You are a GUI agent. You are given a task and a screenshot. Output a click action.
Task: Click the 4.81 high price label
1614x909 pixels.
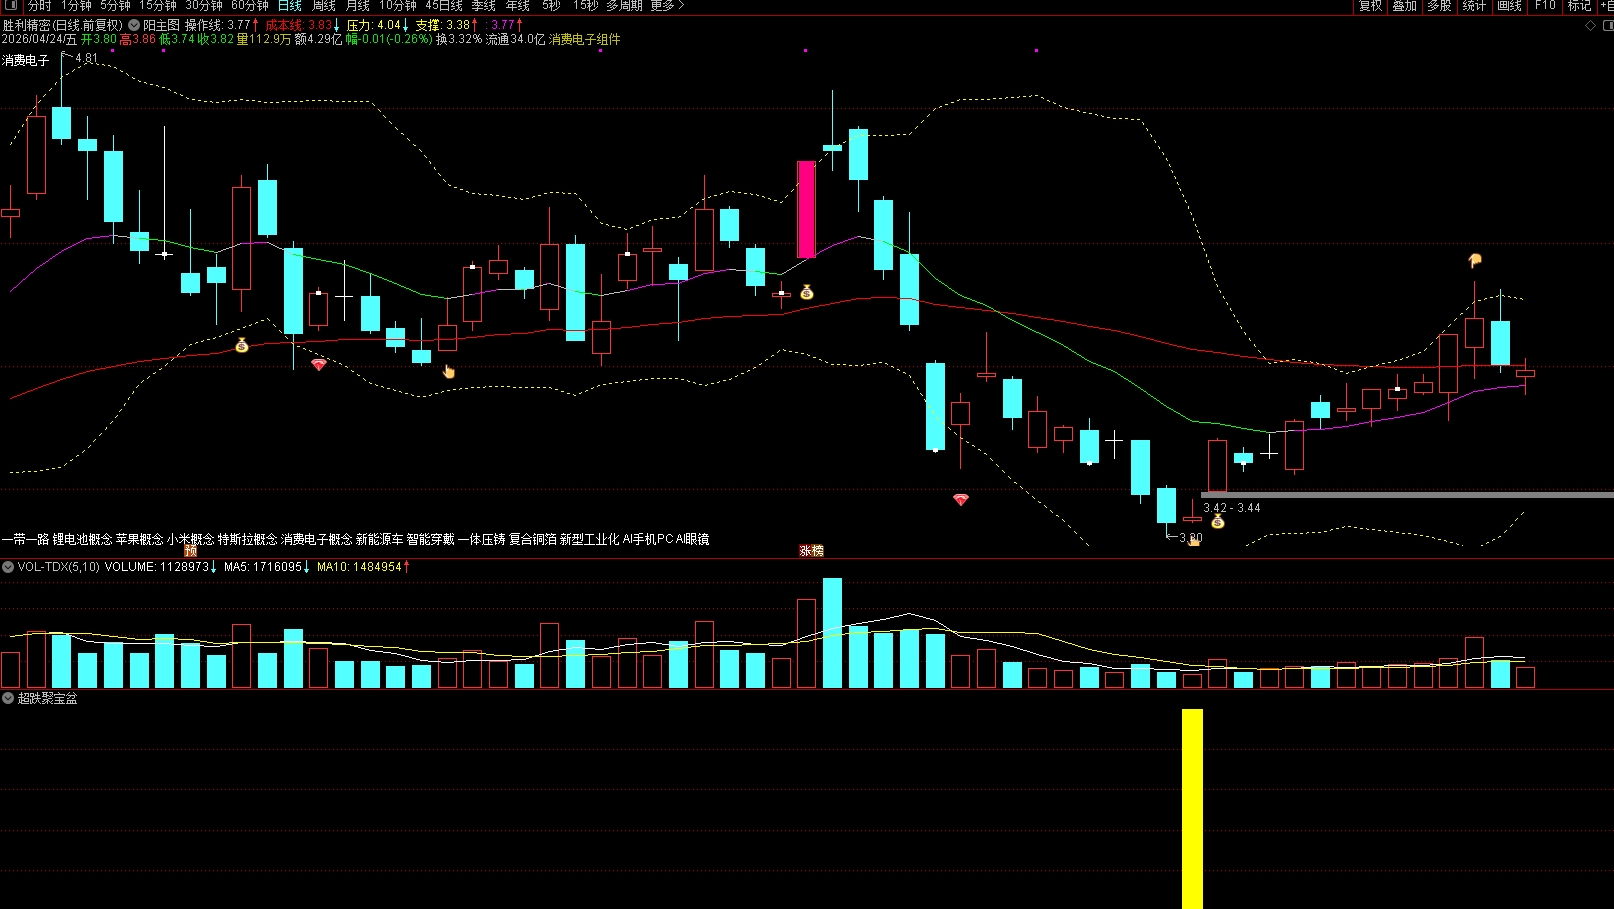86,59
